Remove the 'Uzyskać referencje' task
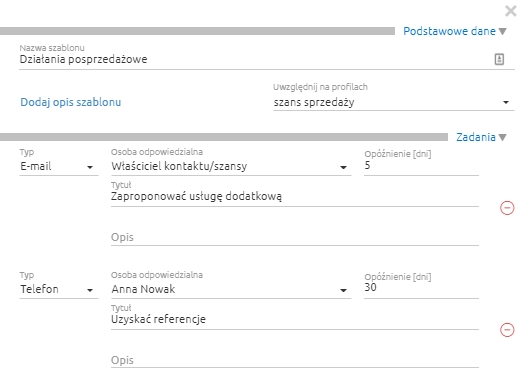The image size is (522, 387). click(507, 330)
